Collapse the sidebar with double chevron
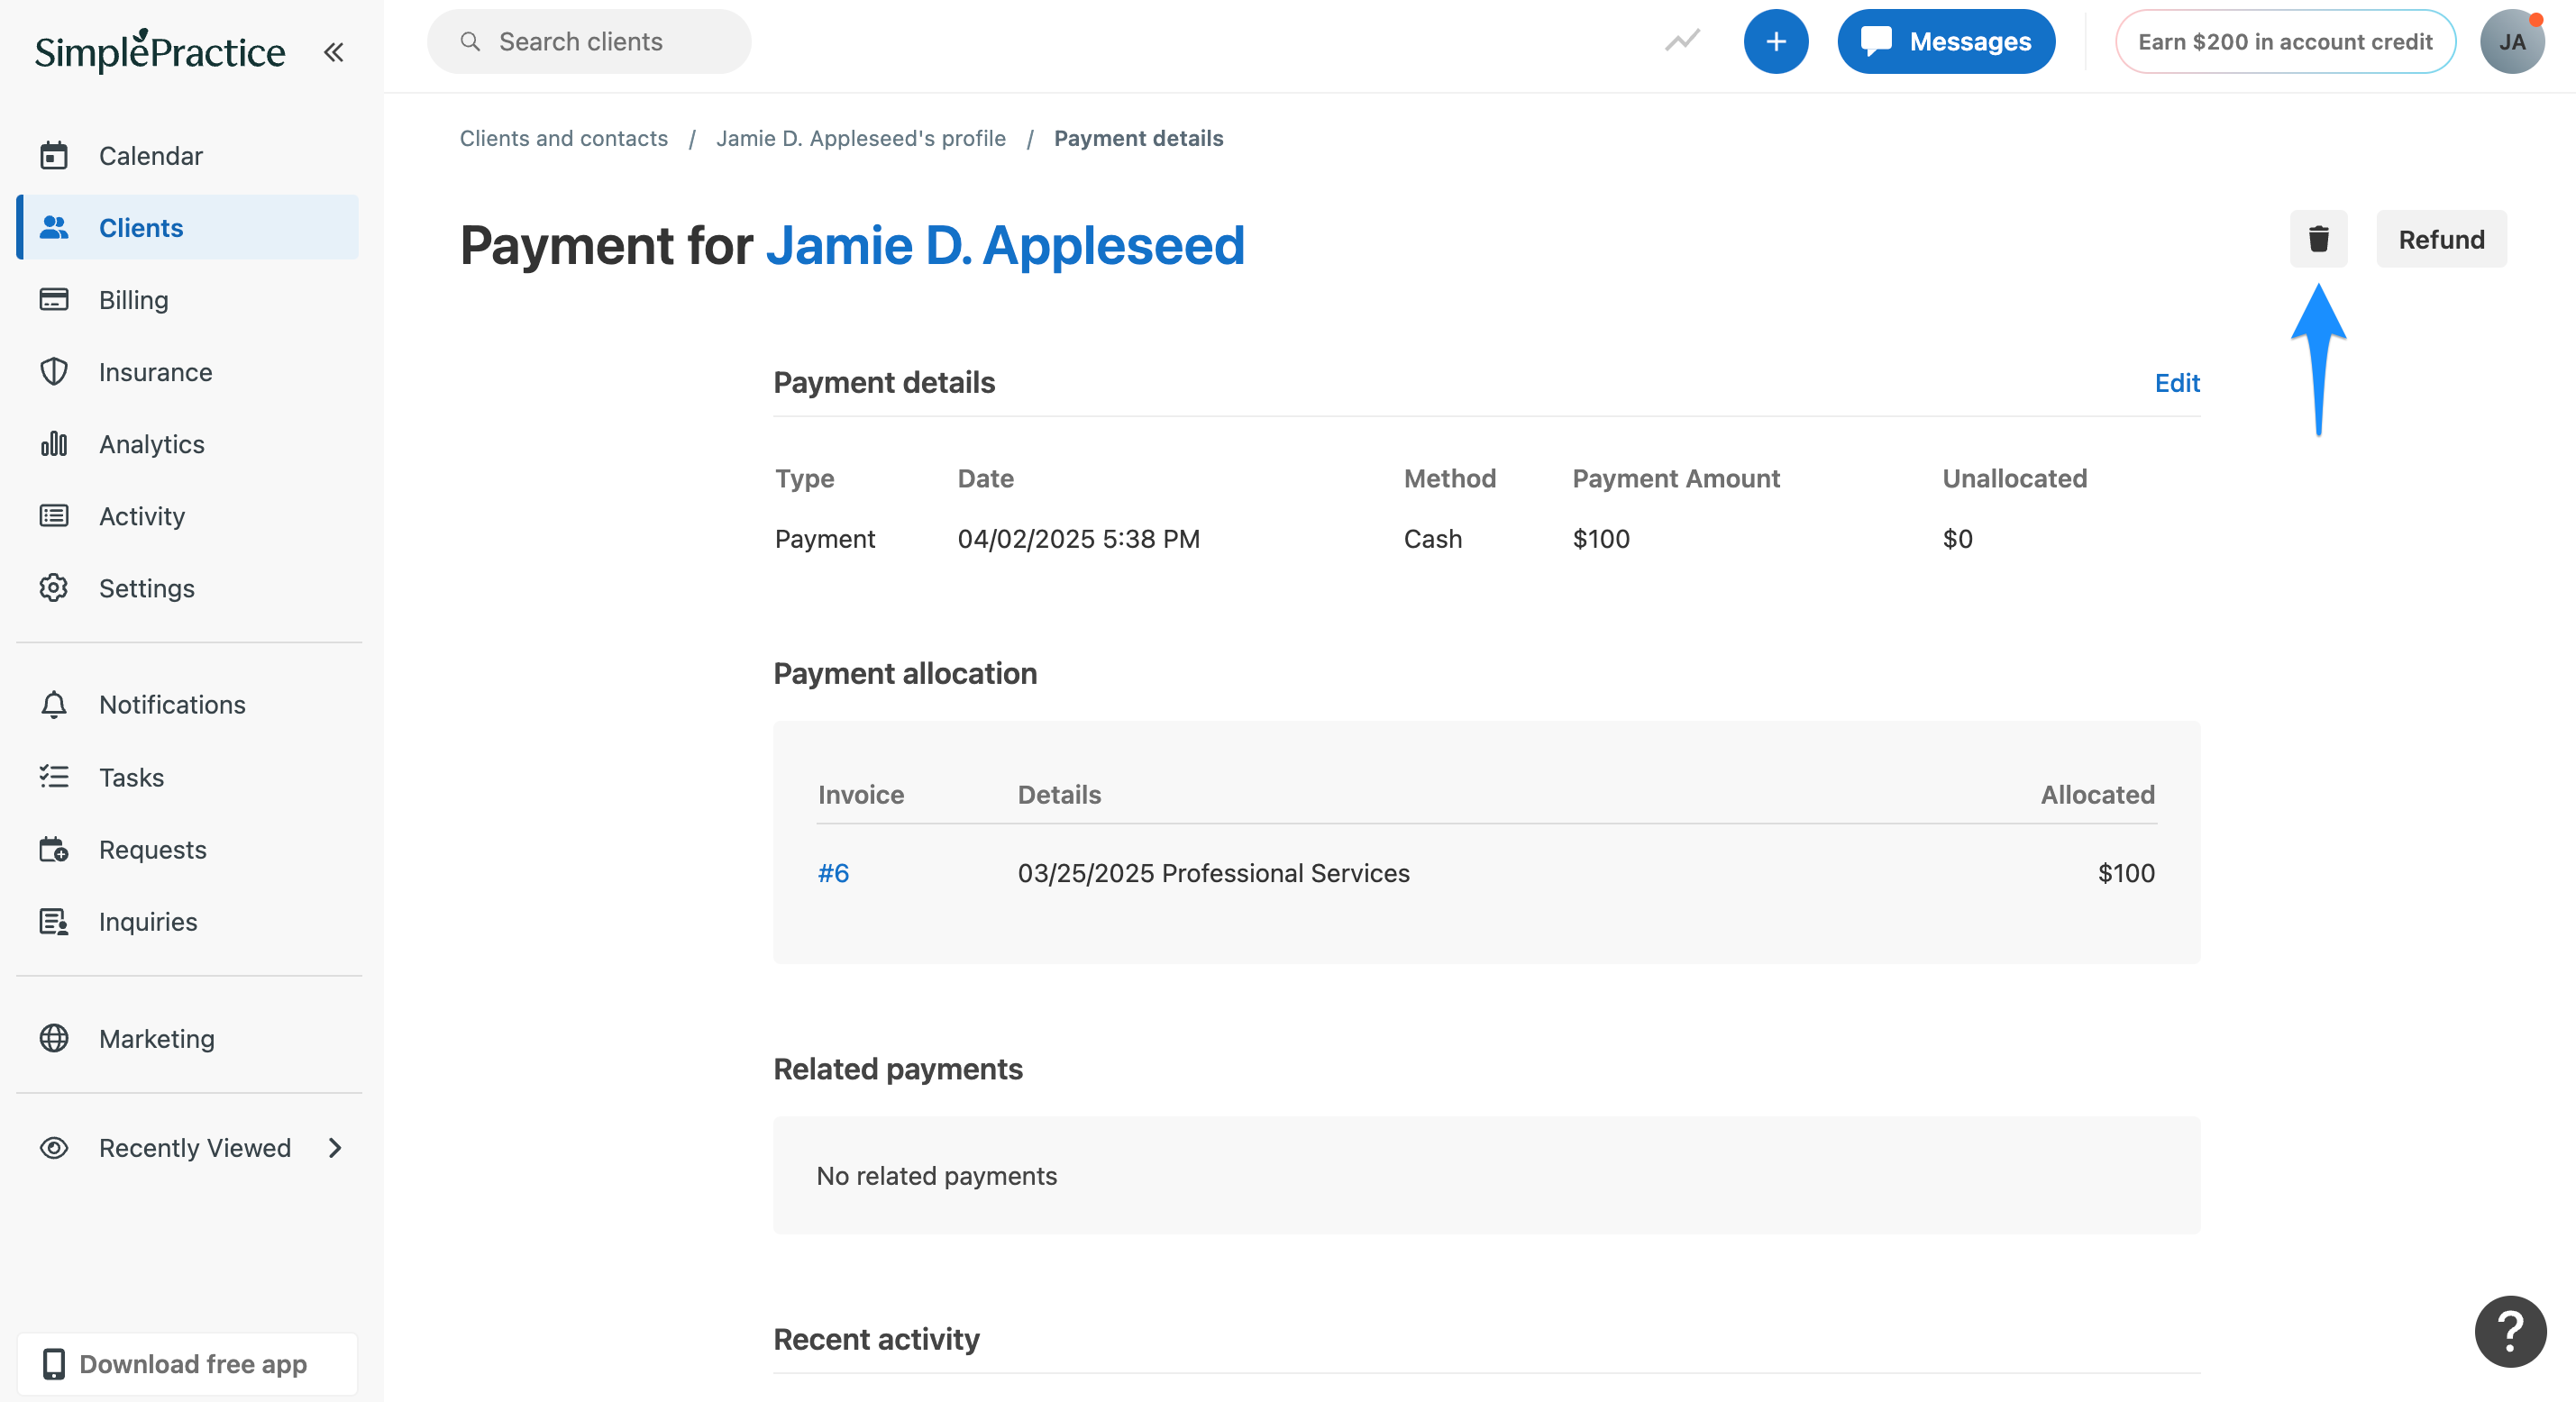 (x=334, y=52)
